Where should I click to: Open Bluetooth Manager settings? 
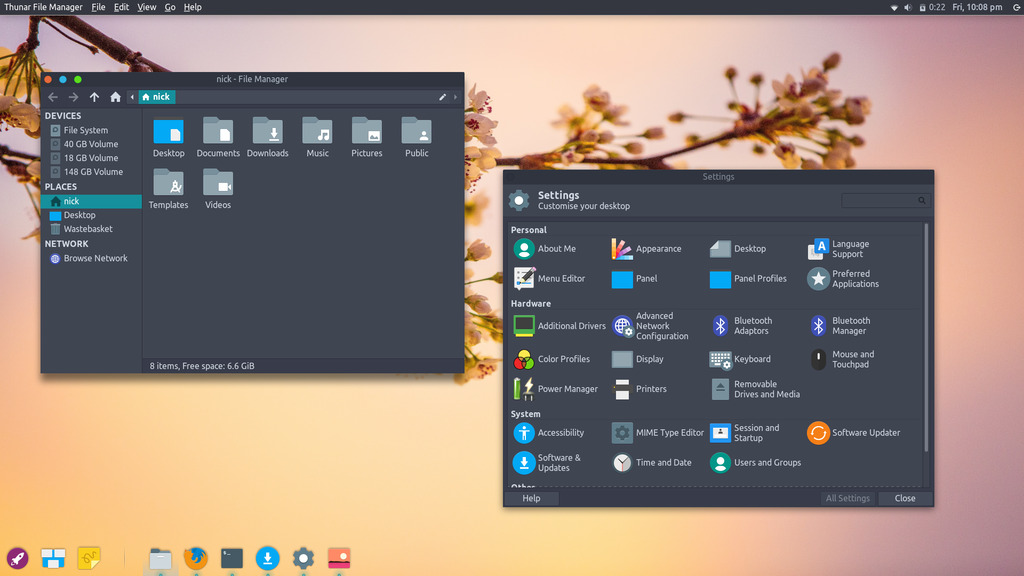click(x=850, y=325)
